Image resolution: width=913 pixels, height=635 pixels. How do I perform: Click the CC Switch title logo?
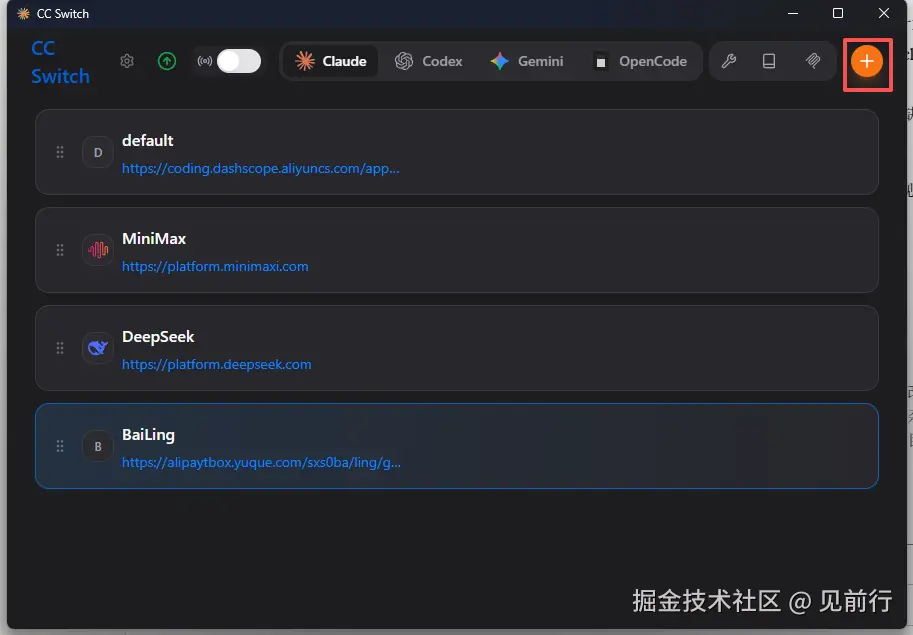pyautogui.click(x=61, y=62)
